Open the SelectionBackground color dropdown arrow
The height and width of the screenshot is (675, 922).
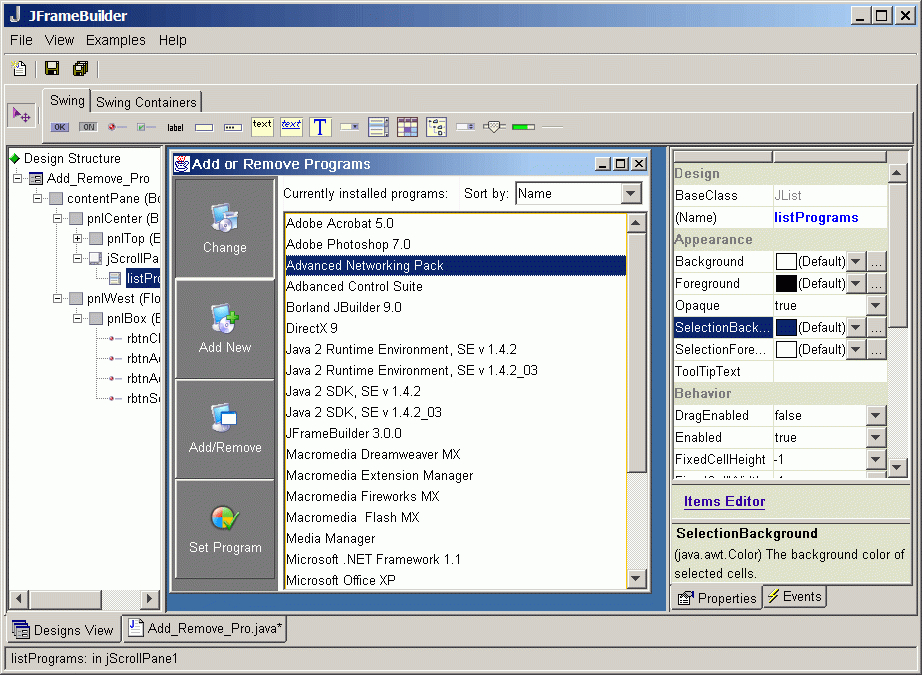coord(856,328)
